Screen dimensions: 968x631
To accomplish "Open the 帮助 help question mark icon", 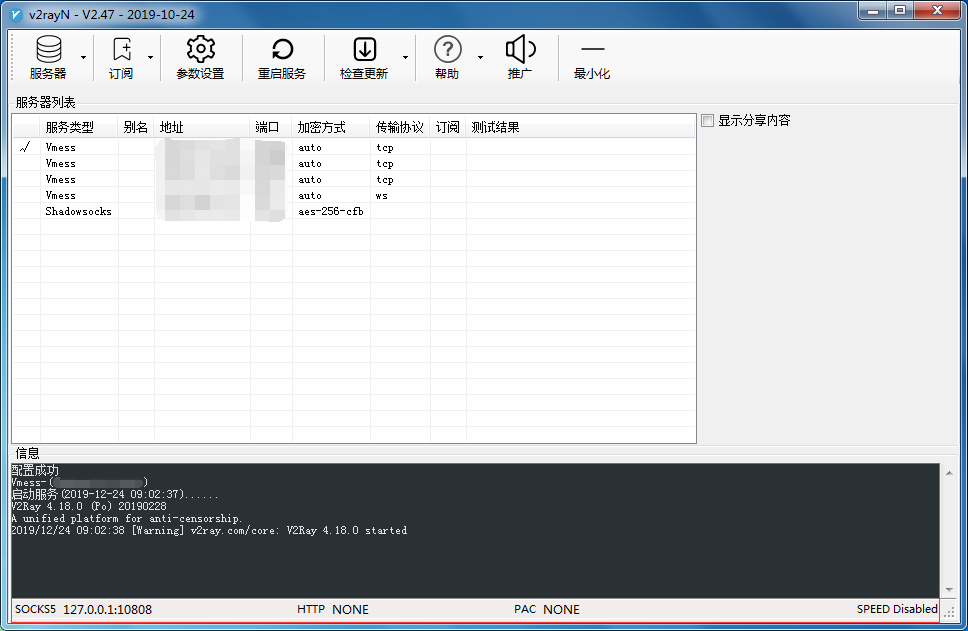I will [448, 49].
